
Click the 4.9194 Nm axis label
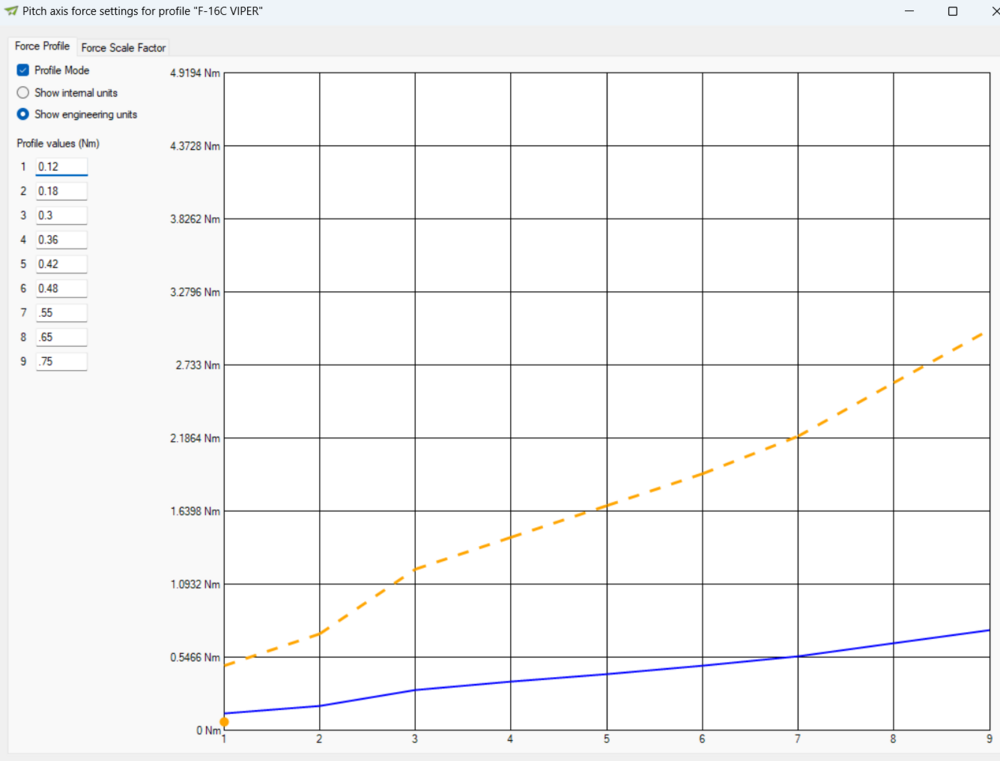pos(195,73)
